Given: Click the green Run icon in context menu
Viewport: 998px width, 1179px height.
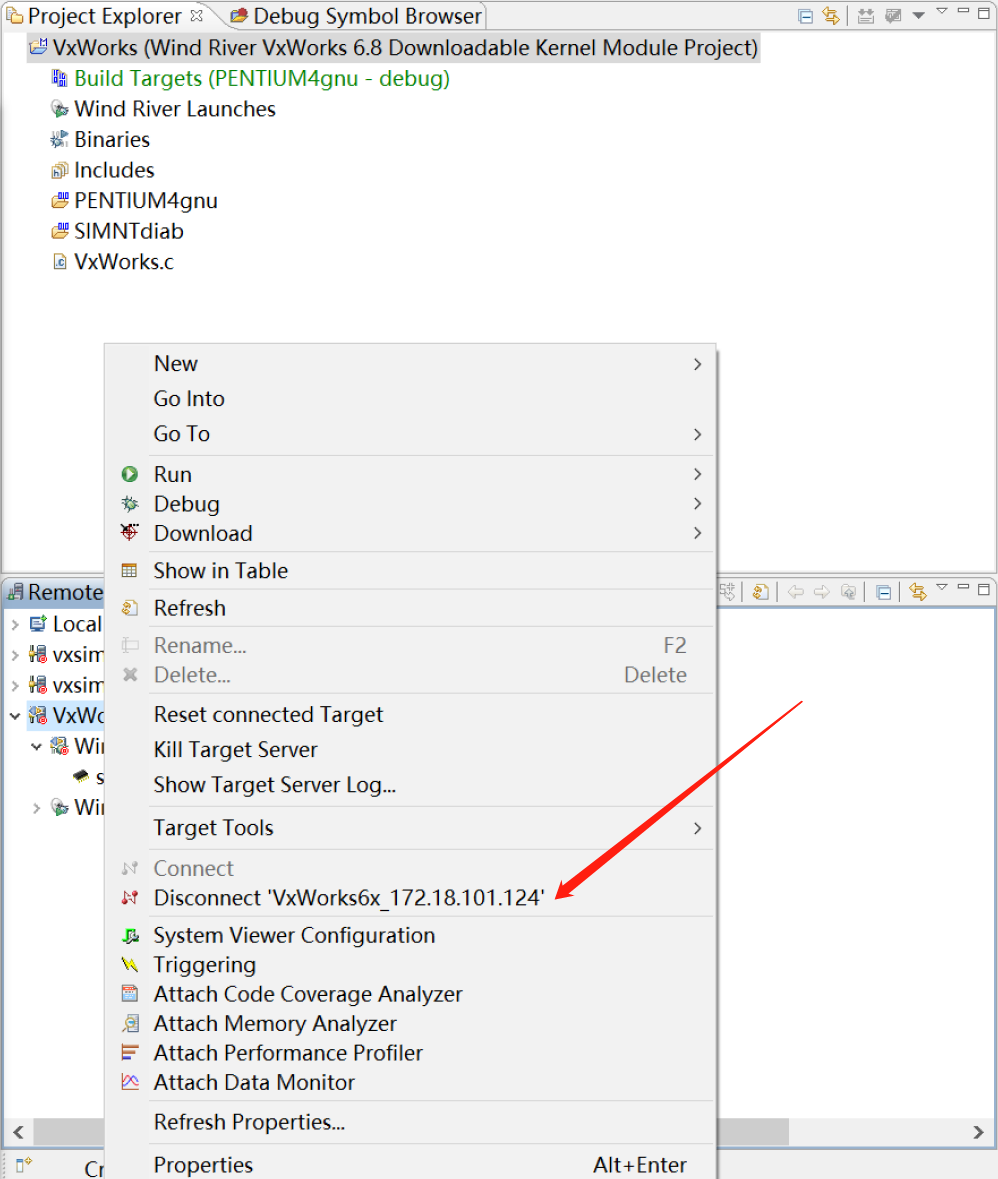Looking at the screenshot, I should coord(129,474).
